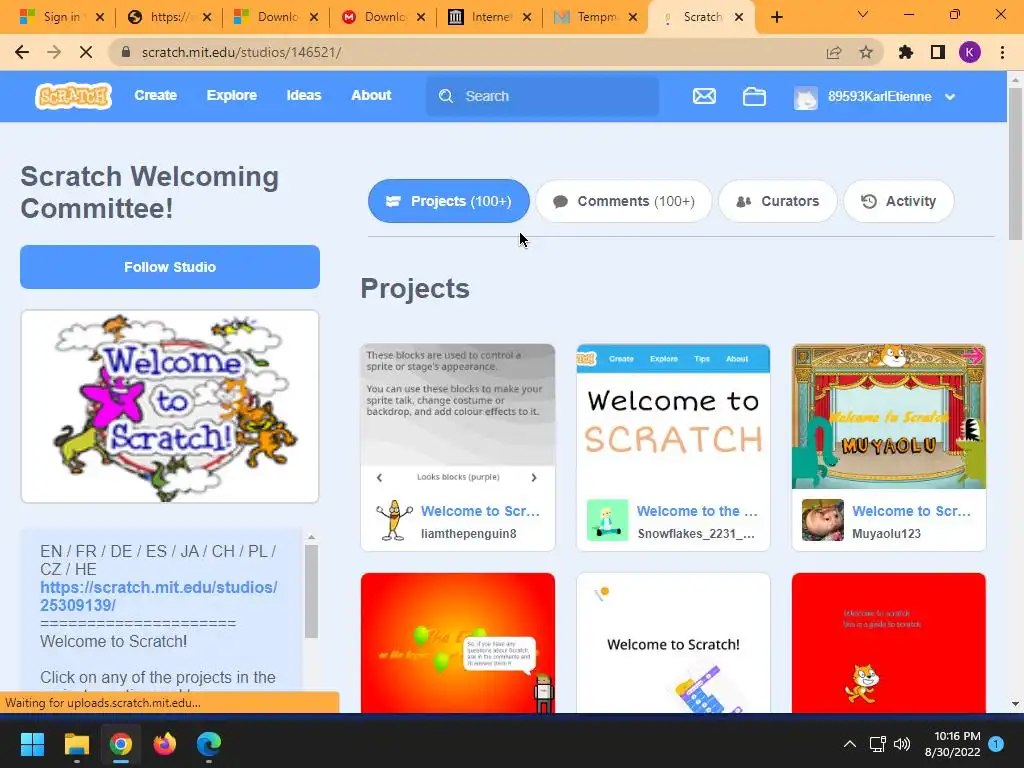This screenshot has height=768, width=1024.
Task: Visit the Snowflakes_2231_... username link
Action: [696, 534]
